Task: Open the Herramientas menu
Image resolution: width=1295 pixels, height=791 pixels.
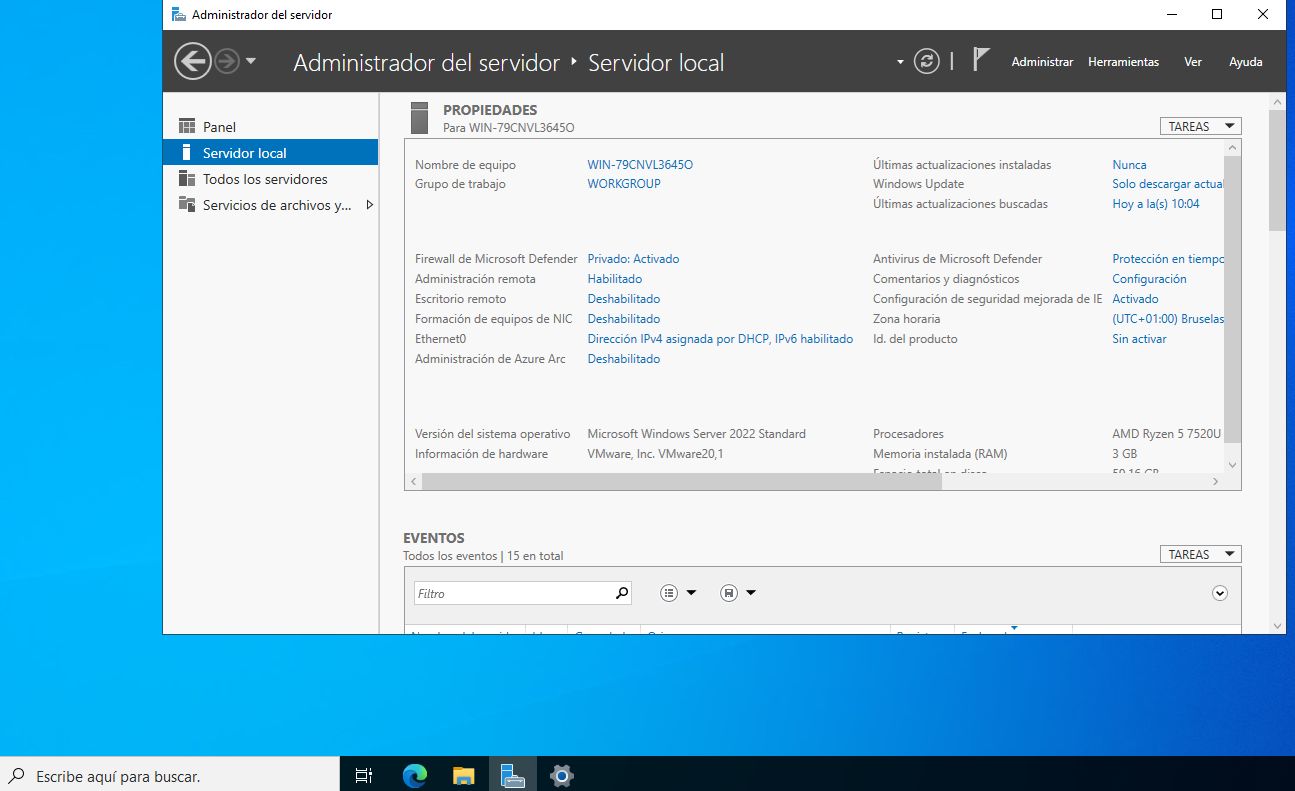Action: coord(1123,62)
